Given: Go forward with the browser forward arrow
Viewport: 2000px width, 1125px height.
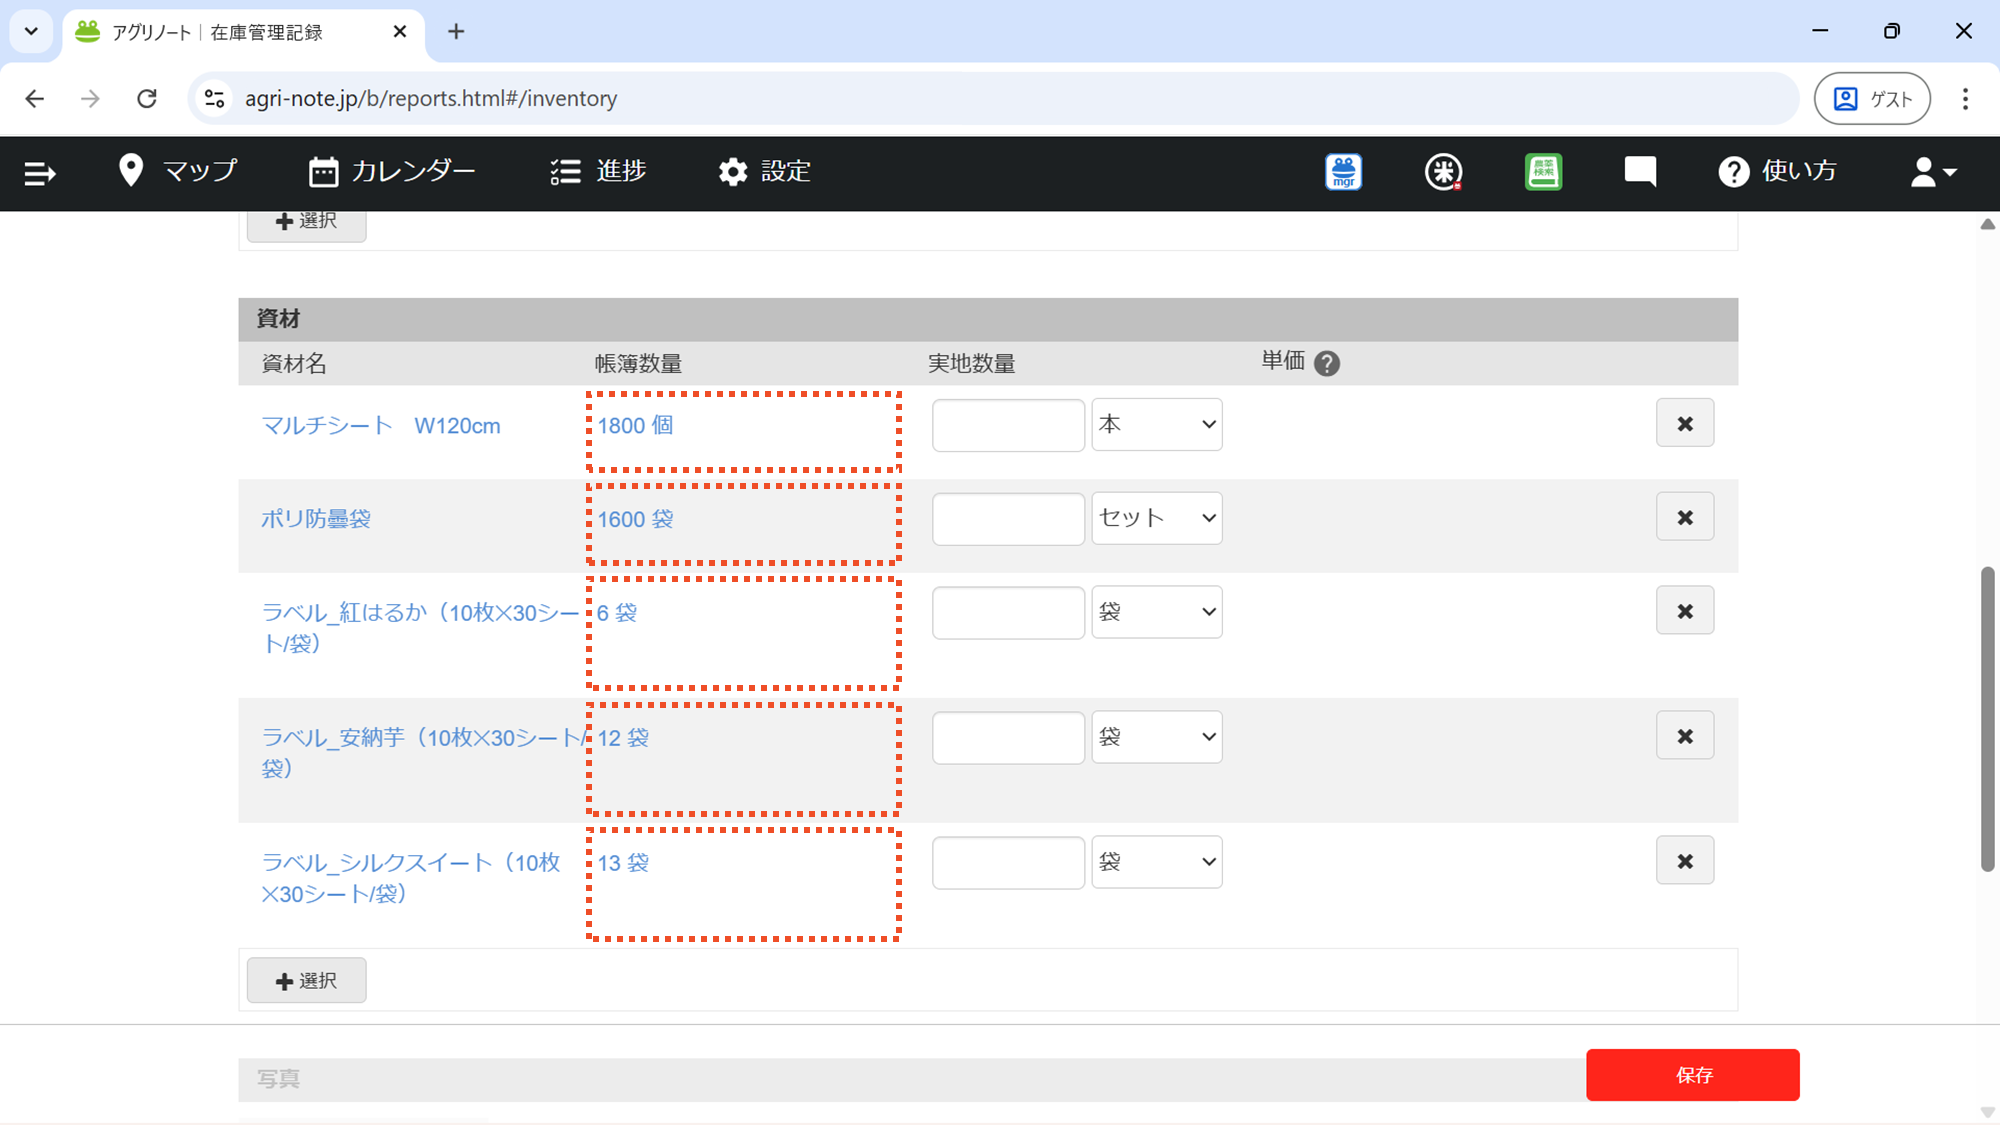Looking at the screenshot, I should tap(90, 98).
